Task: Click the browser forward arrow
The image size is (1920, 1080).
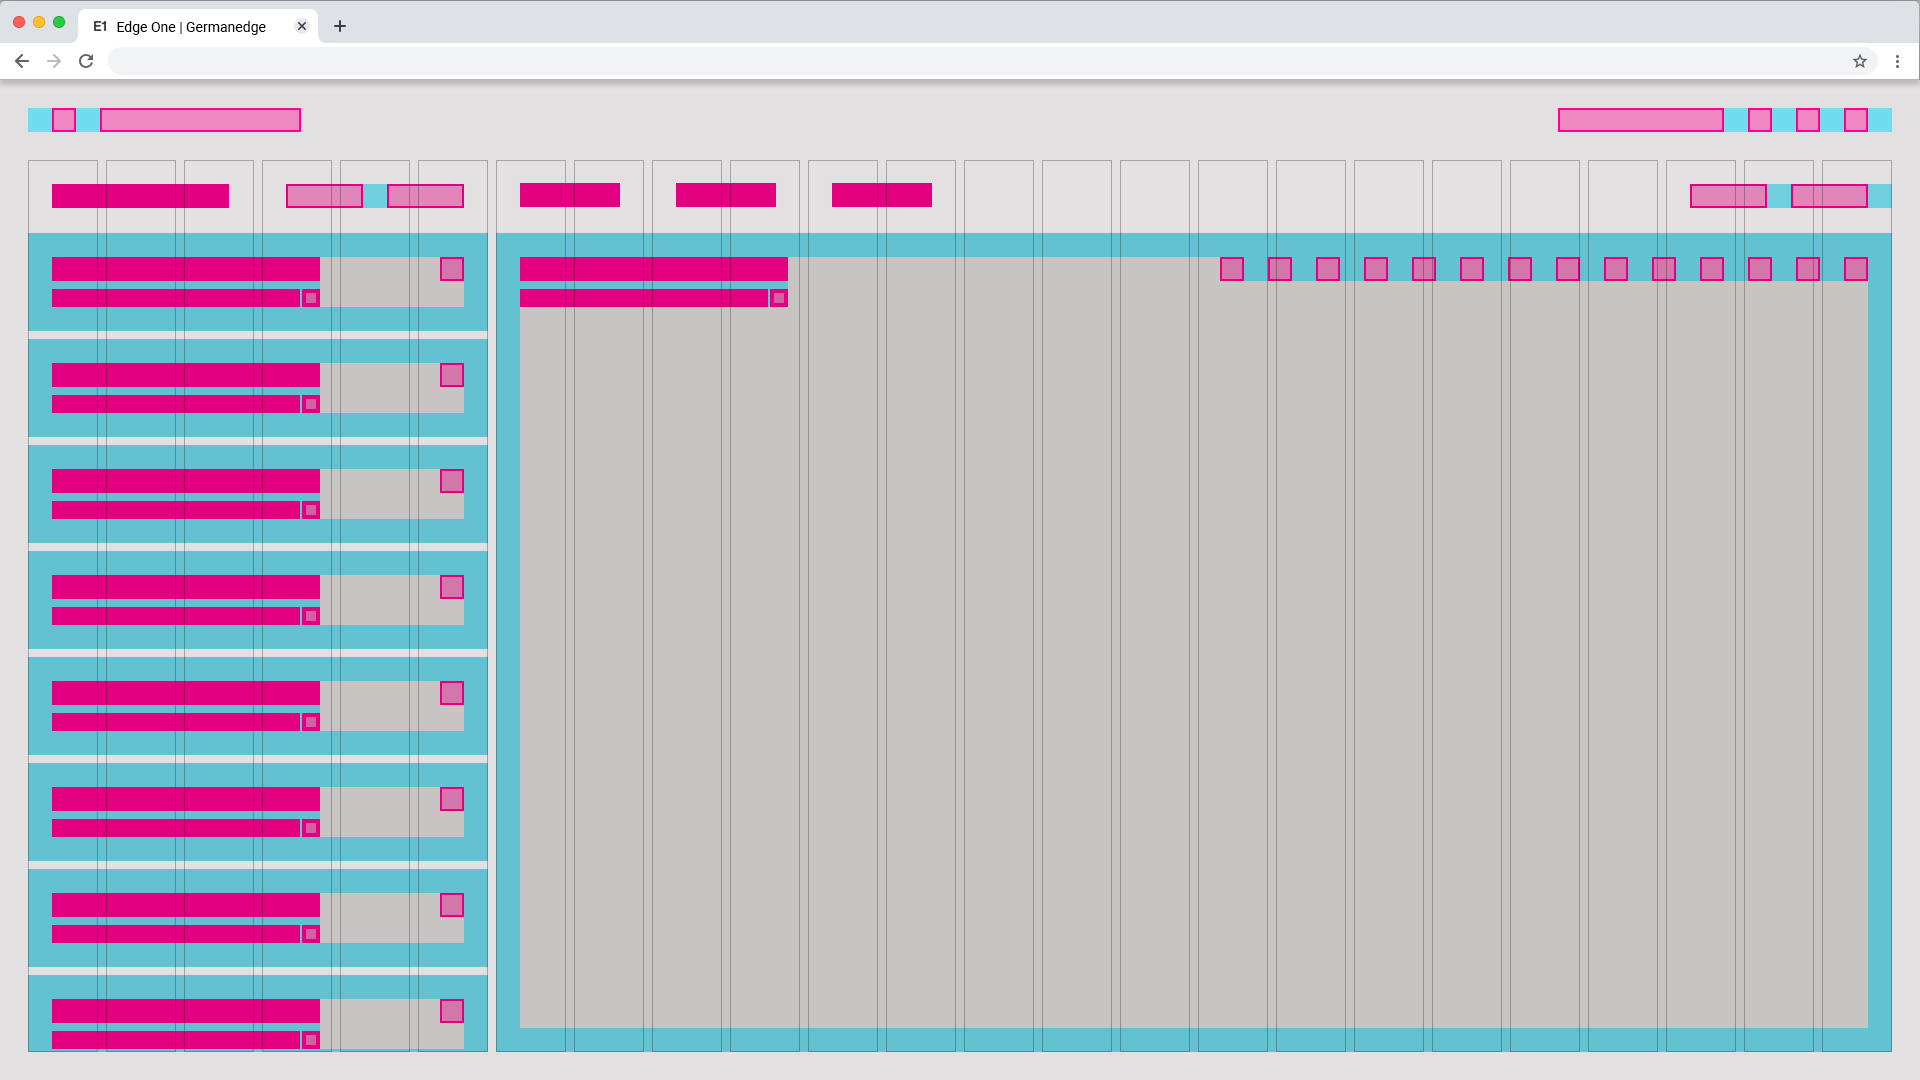Action: [54, 61]
